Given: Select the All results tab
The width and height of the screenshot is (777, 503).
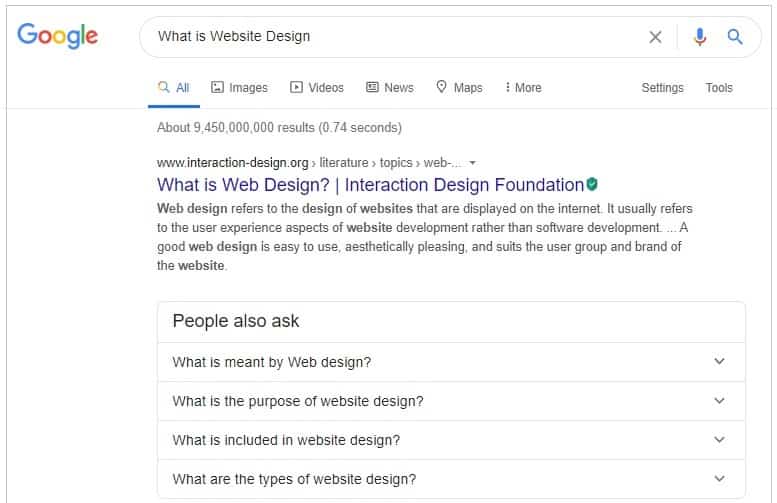Looking at the screenshot, I should tap(173, 88).
